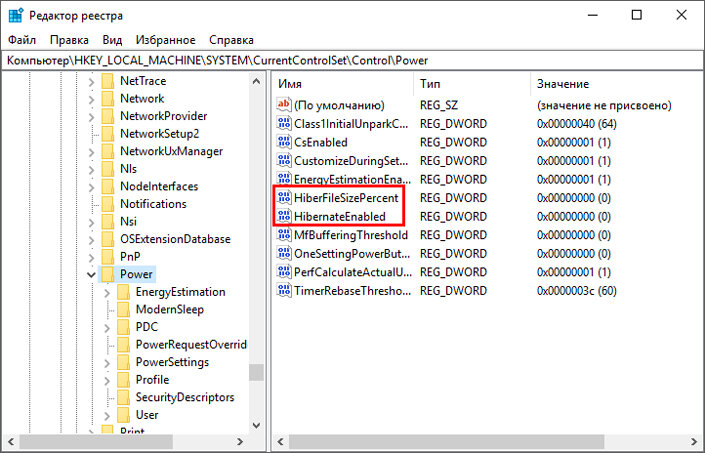Select the MfBufferingThreshold value name
Screen dimensions: 705x453
pos(351,235)
